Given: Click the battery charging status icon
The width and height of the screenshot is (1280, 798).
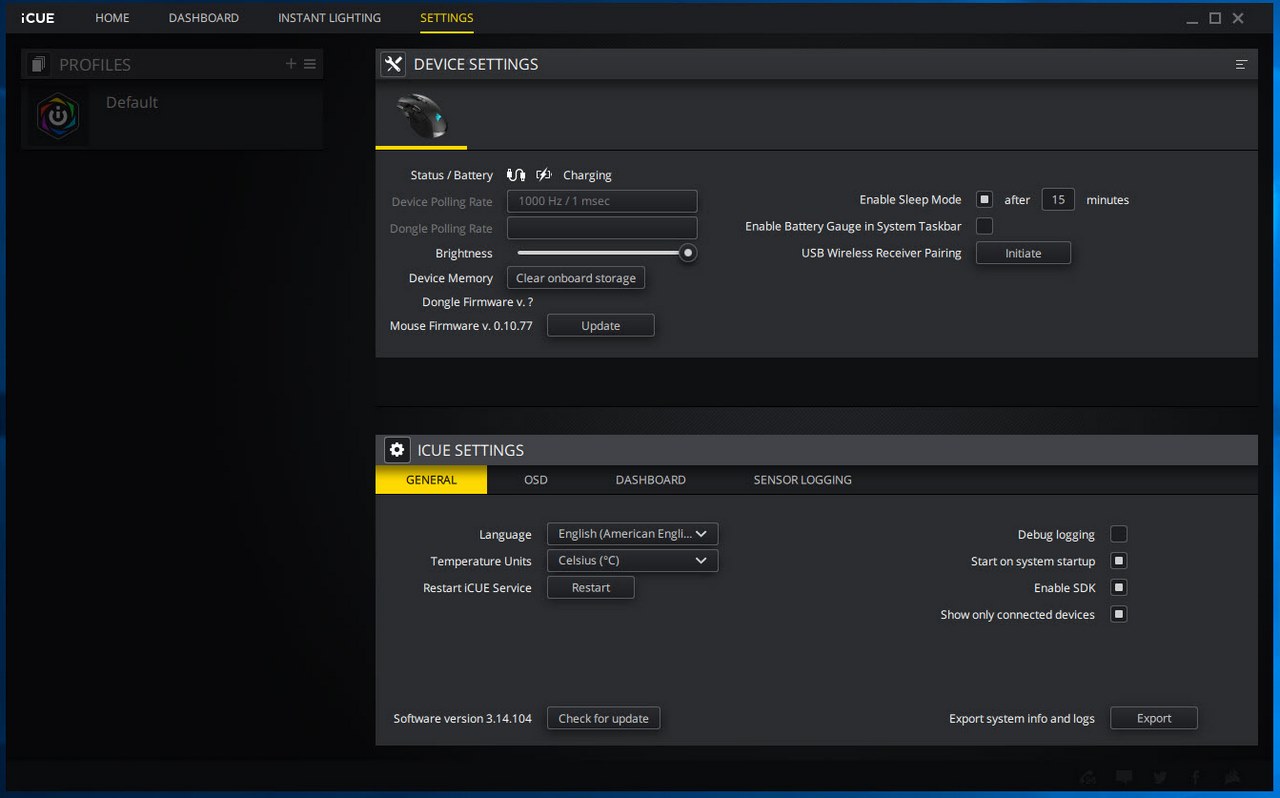Looking at the screenshot, I should click(543, 175).
